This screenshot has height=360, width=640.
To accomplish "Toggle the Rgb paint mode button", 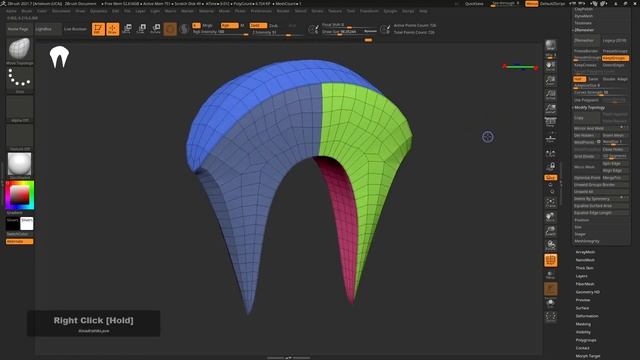I will [229, 25].
